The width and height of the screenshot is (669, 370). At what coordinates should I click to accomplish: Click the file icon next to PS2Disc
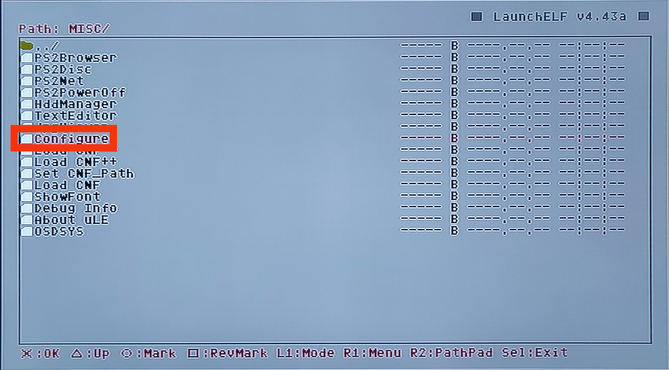[x=27, y=69]
